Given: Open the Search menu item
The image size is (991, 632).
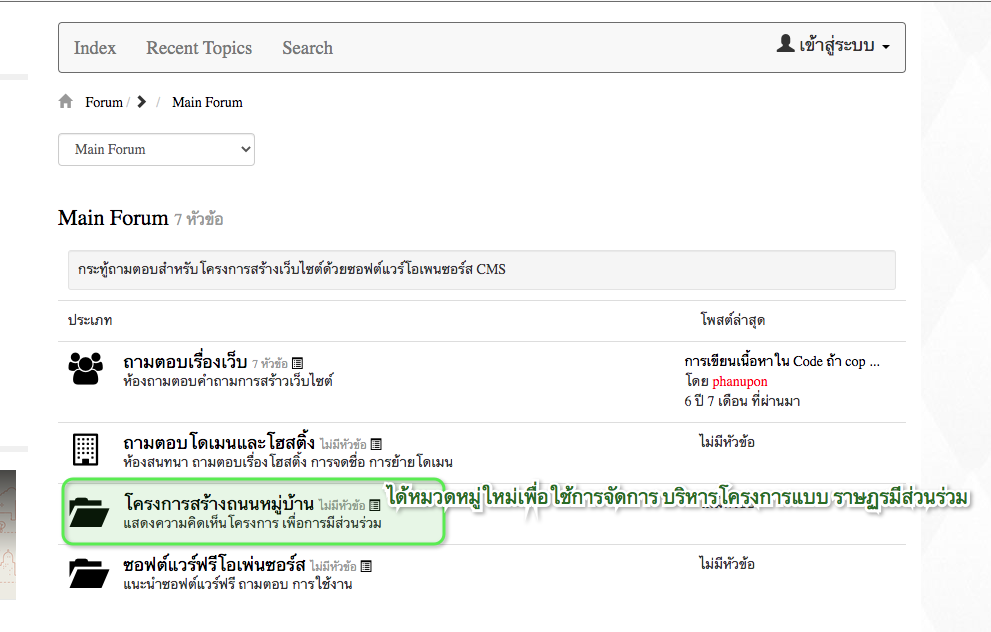Looking at the screenshot, I should (x=307, y=48).
